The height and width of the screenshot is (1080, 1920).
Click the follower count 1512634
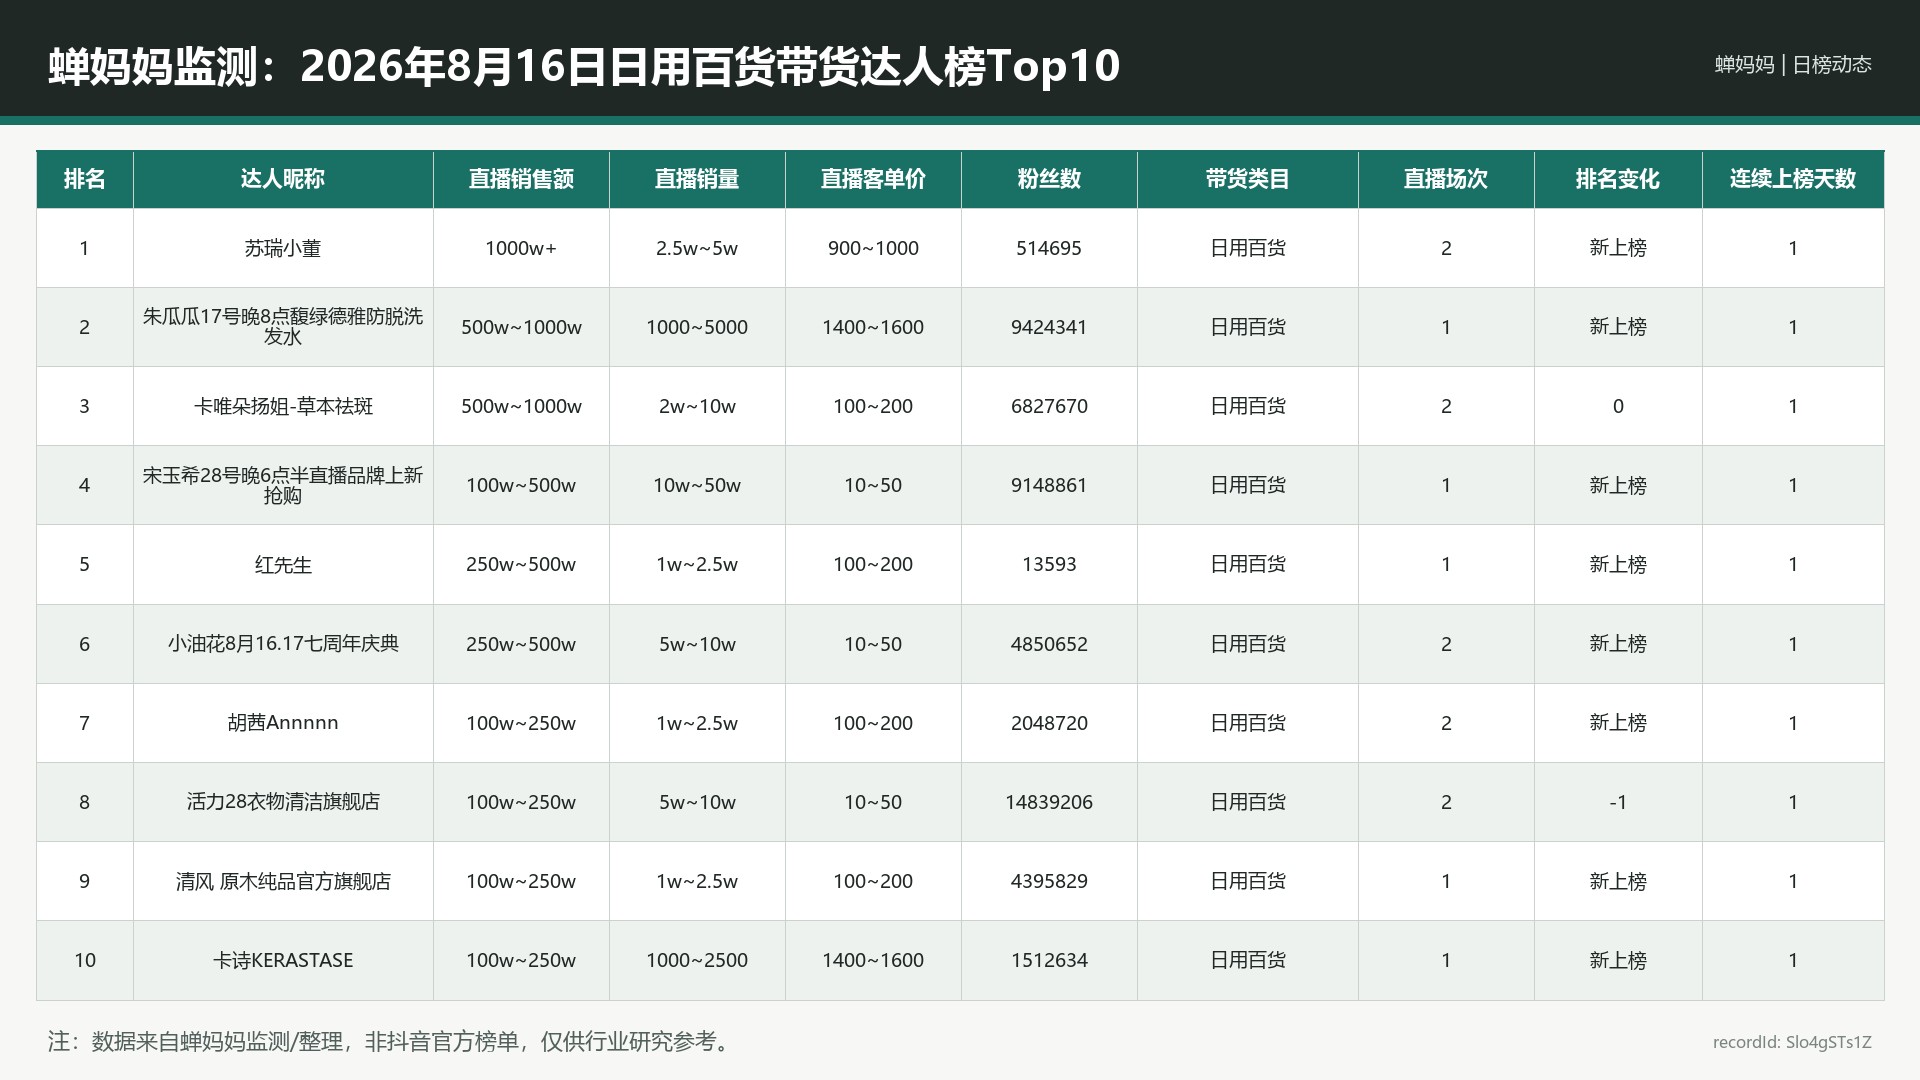coord(1049,960)
